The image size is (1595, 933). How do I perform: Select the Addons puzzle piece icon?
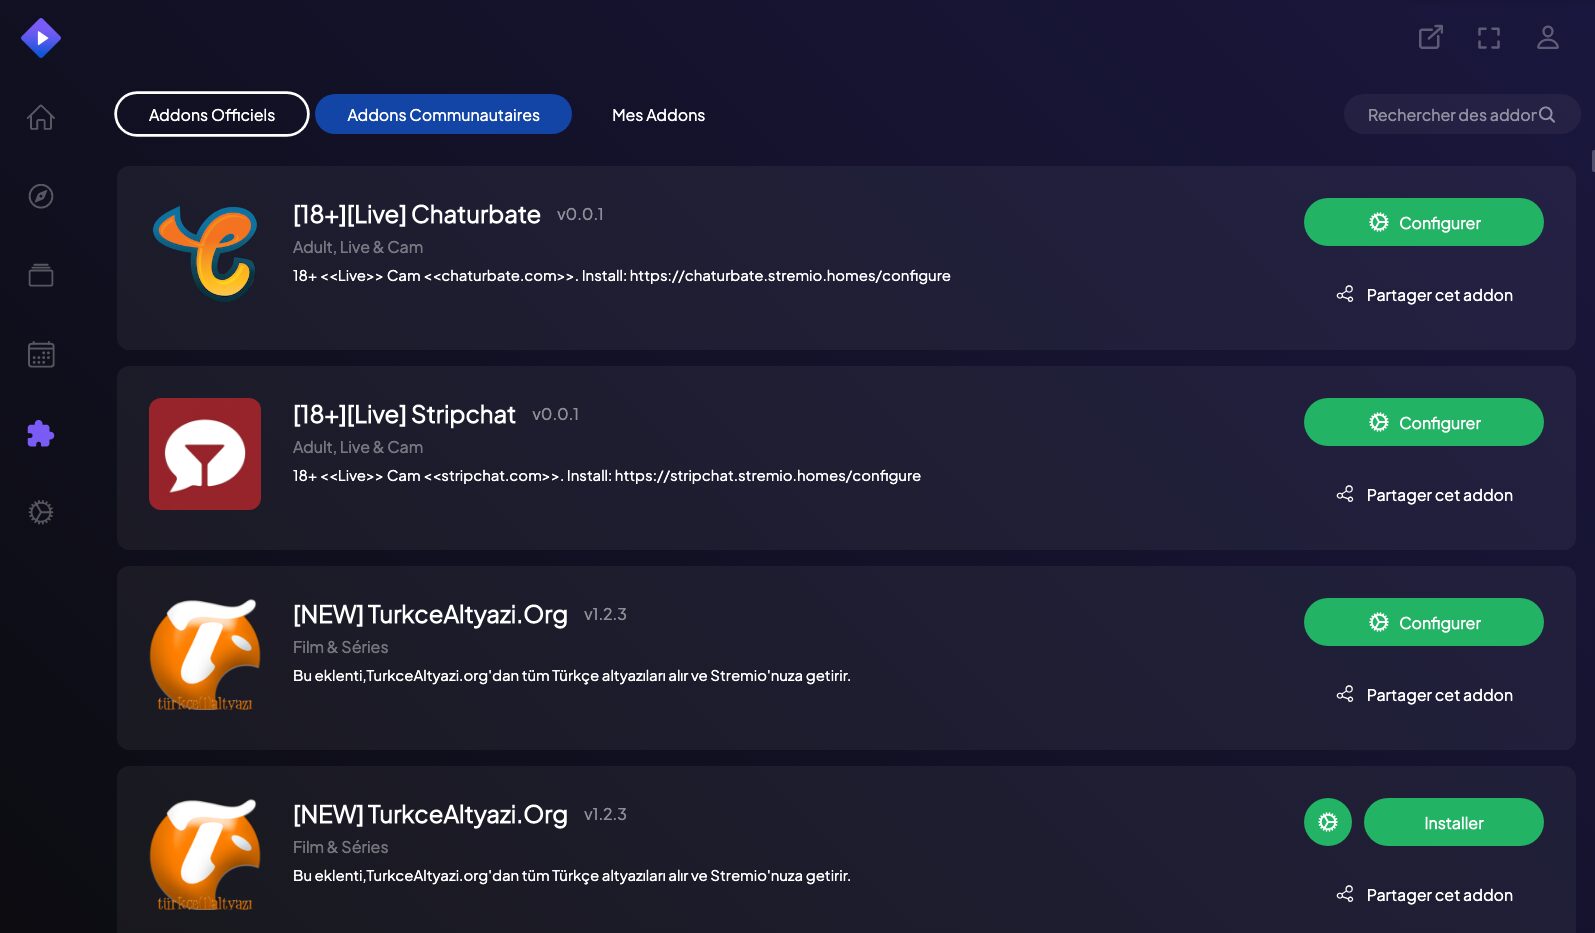pos(41,434)
